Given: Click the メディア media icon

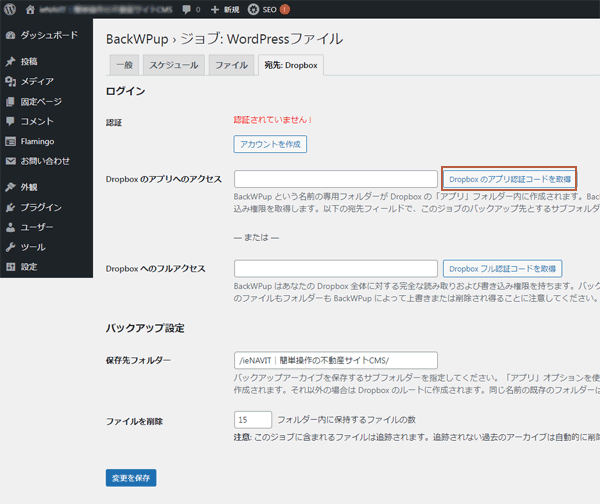Looking at the screenshot, I should pos(11,82).
